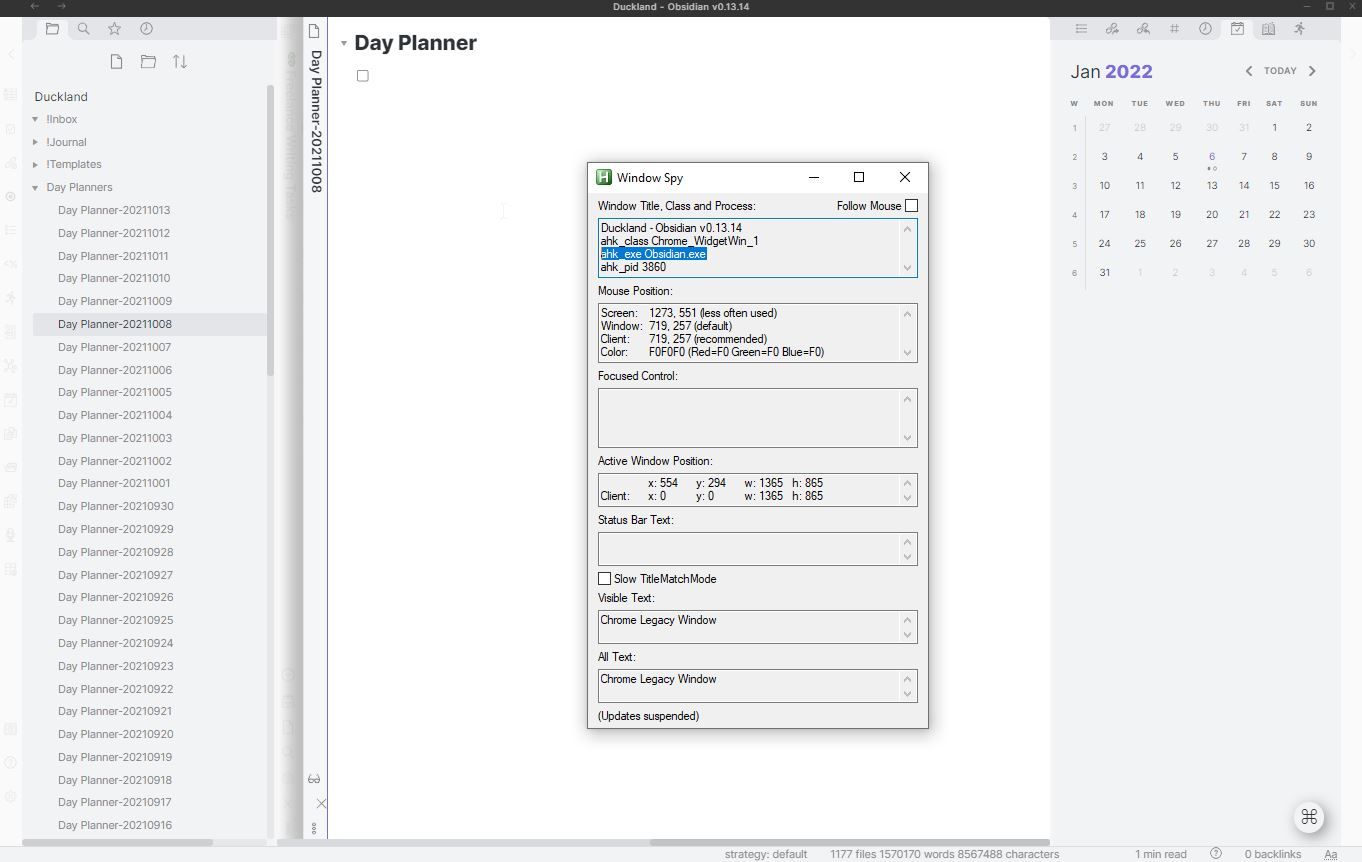The width and height of the screenshot is (1362, 862).
Task: Select January 20 in calendar
Action: point(1211,215)
